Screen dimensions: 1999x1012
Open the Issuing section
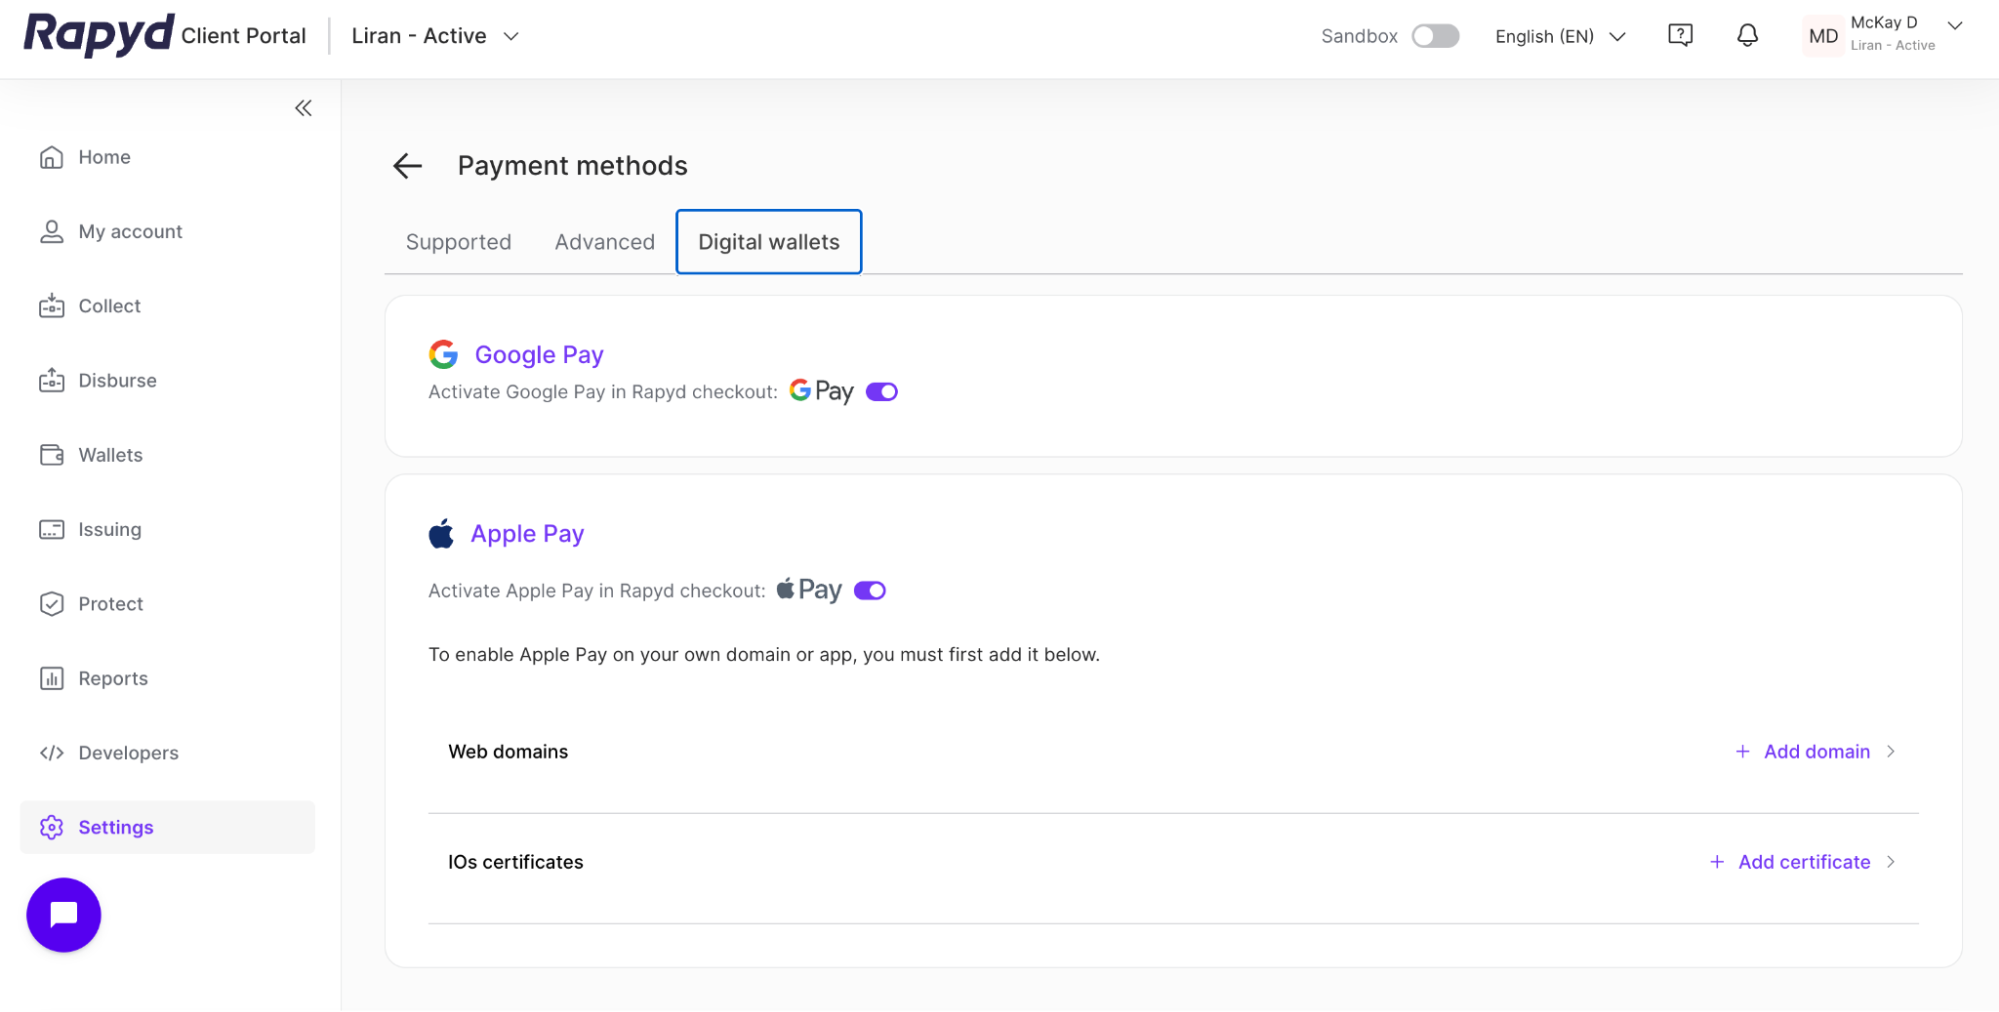(108, 529)
